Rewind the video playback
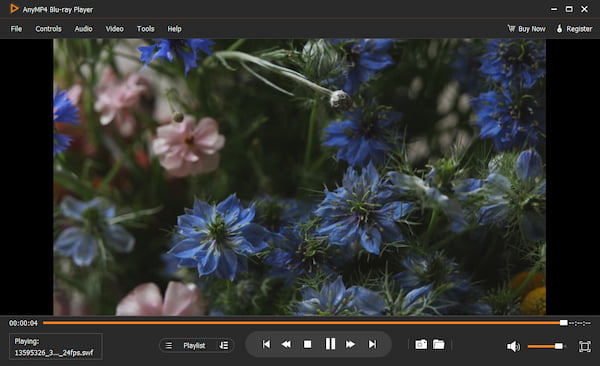Viewport: 600px width, 366px height. 286,344
